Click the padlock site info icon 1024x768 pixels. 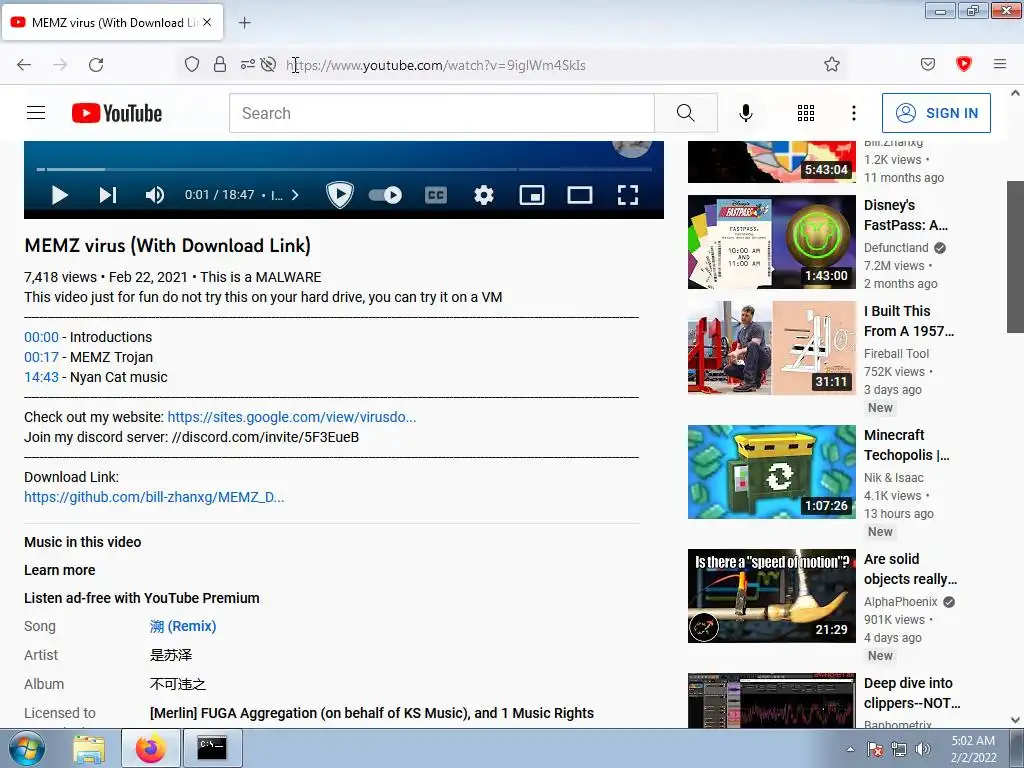pos(220,64)
